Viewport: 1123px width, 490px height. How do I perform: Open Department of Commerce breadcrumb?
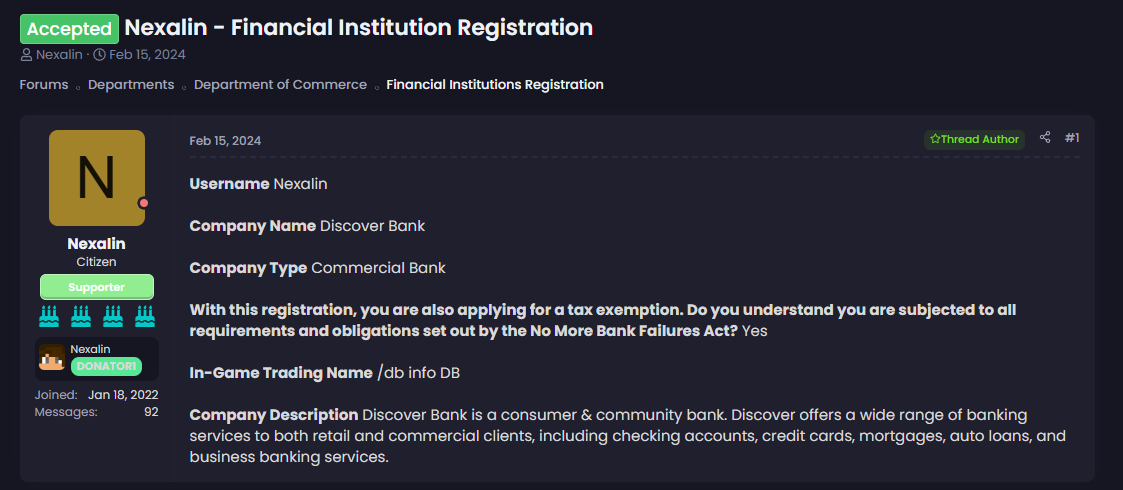point(280,85)
